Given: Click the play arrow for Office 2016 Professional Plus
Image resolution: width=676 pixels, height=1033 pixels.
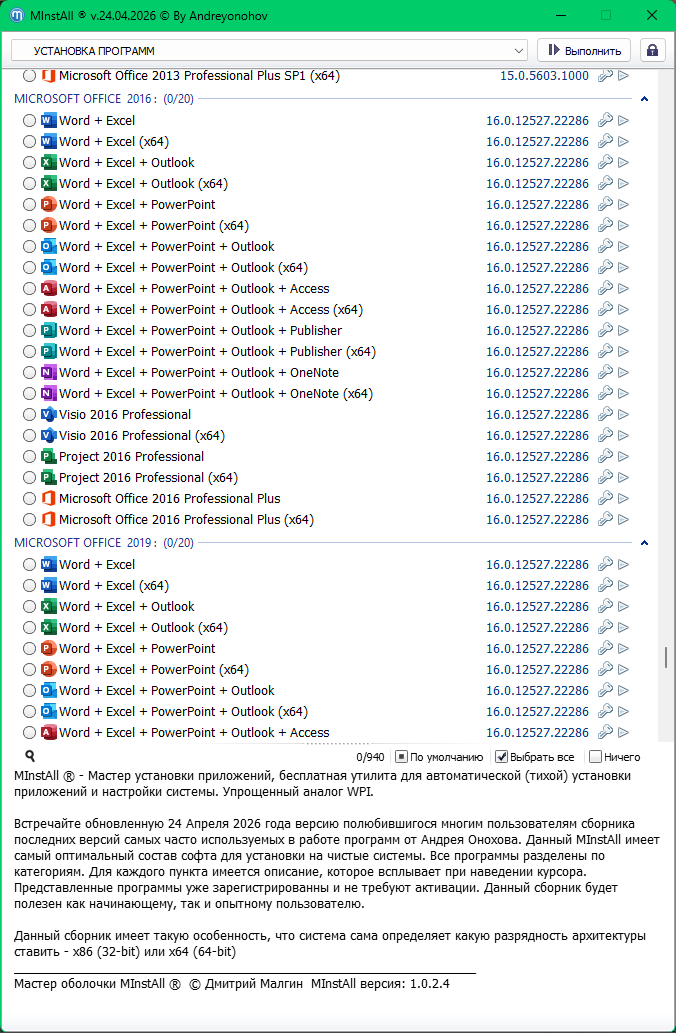Looking at the screenshot, I should point(624,499).
